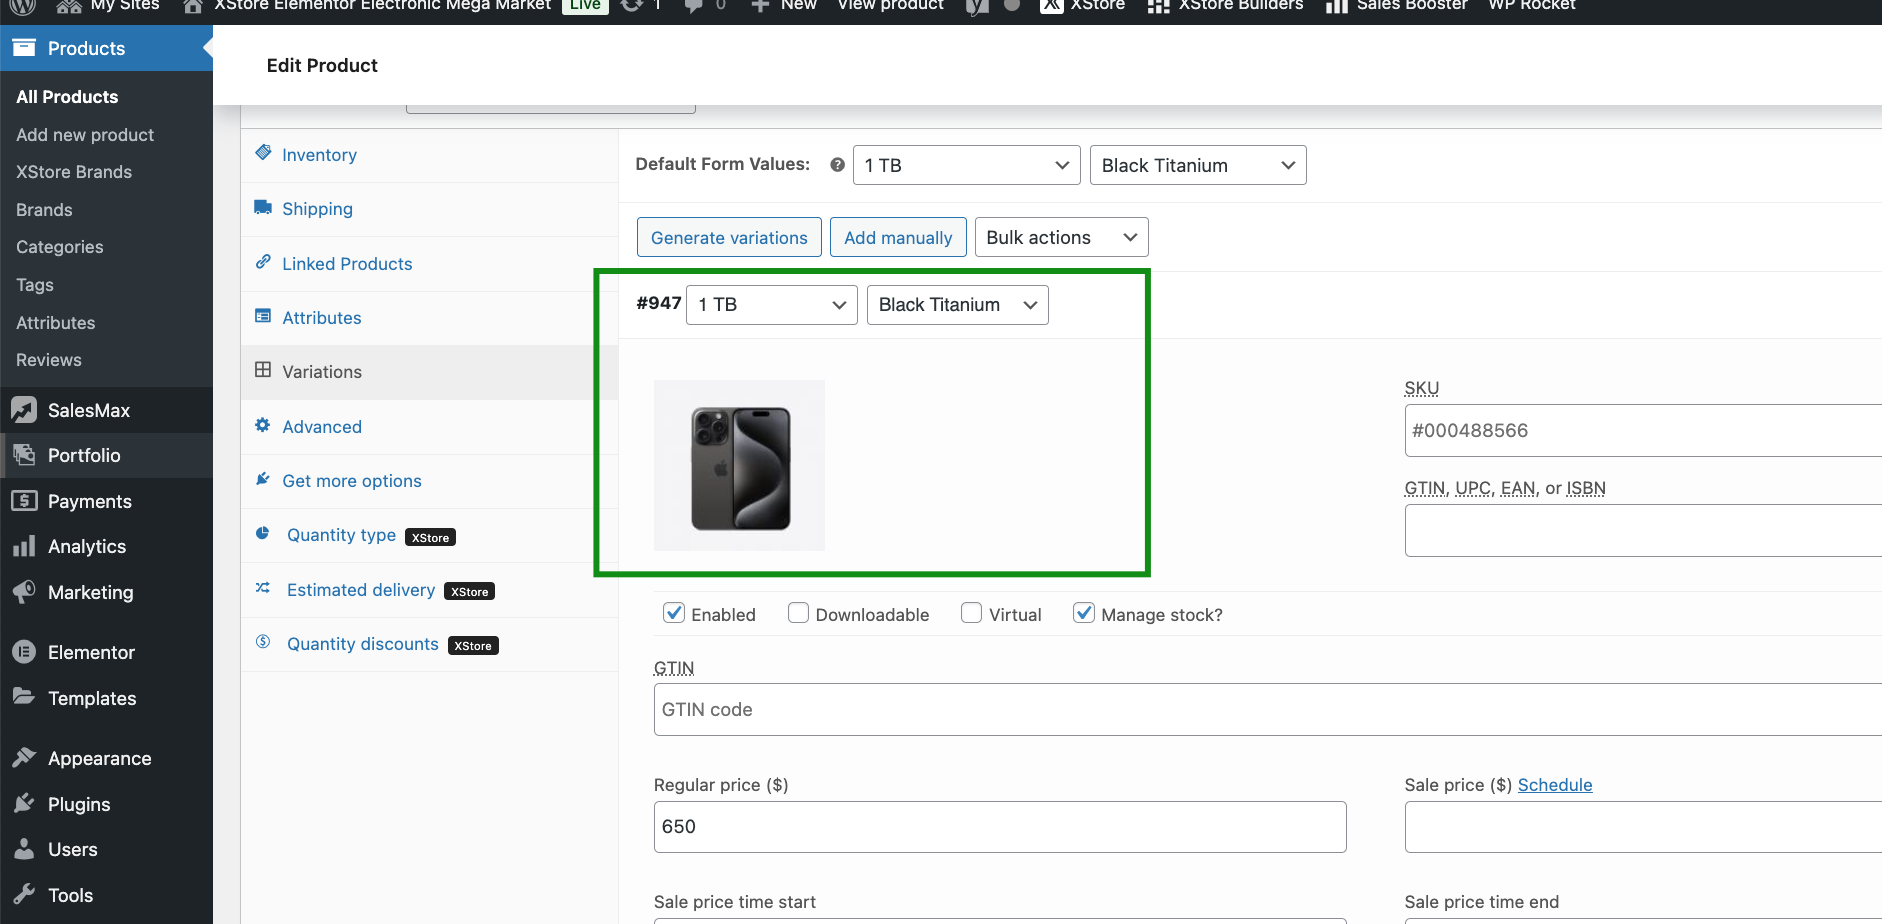Open XStore Brands submenu item
Image resolution: width=1882 pixels, height=924 pixels.
point(74,172)
